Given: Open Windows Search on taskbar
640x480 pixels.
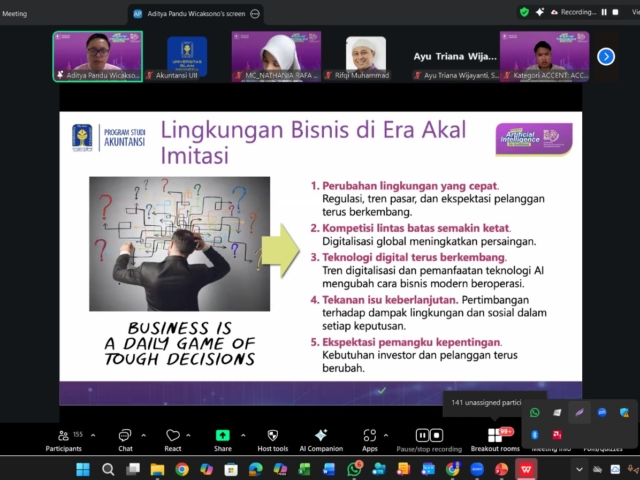Looking at the screenshot, I should (x=108, y=469).
